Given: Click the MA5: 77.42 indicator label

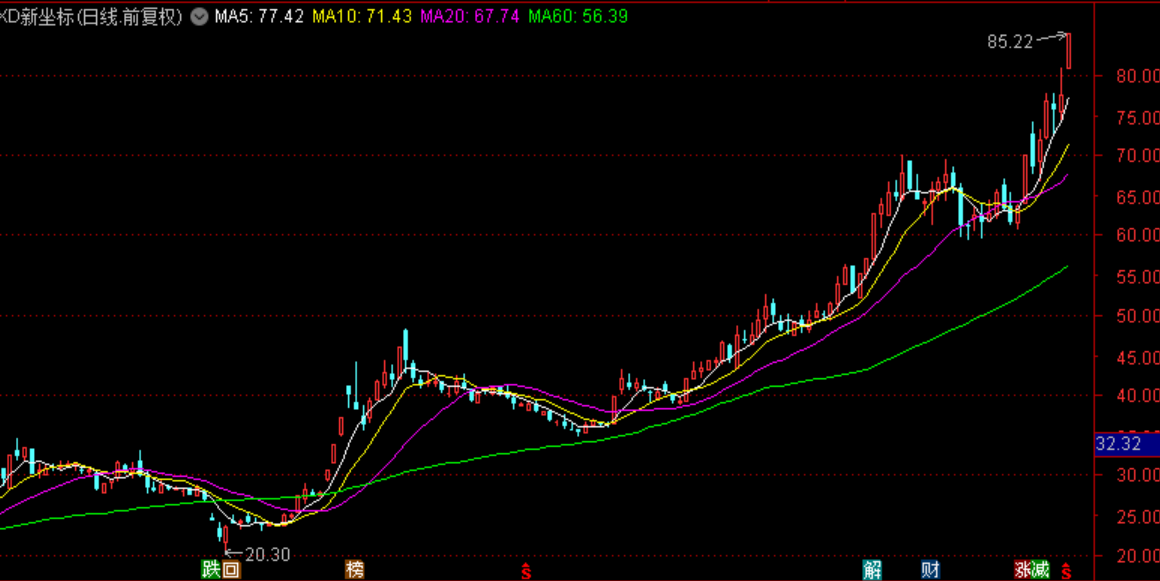Looking at the screenshot, I should 259,17.
